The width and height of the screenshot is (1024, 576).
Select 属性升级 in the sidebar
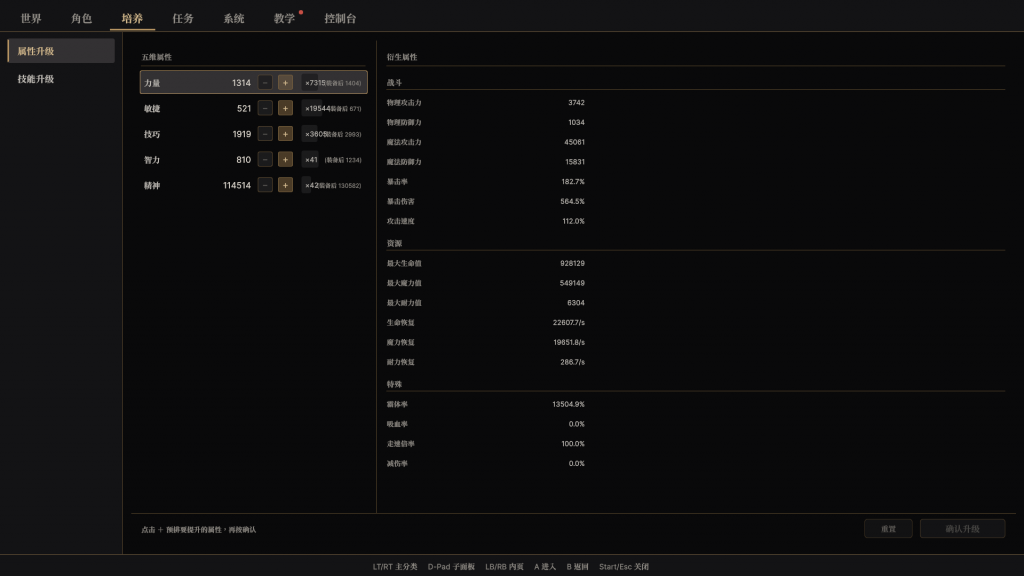pos(61,51)
